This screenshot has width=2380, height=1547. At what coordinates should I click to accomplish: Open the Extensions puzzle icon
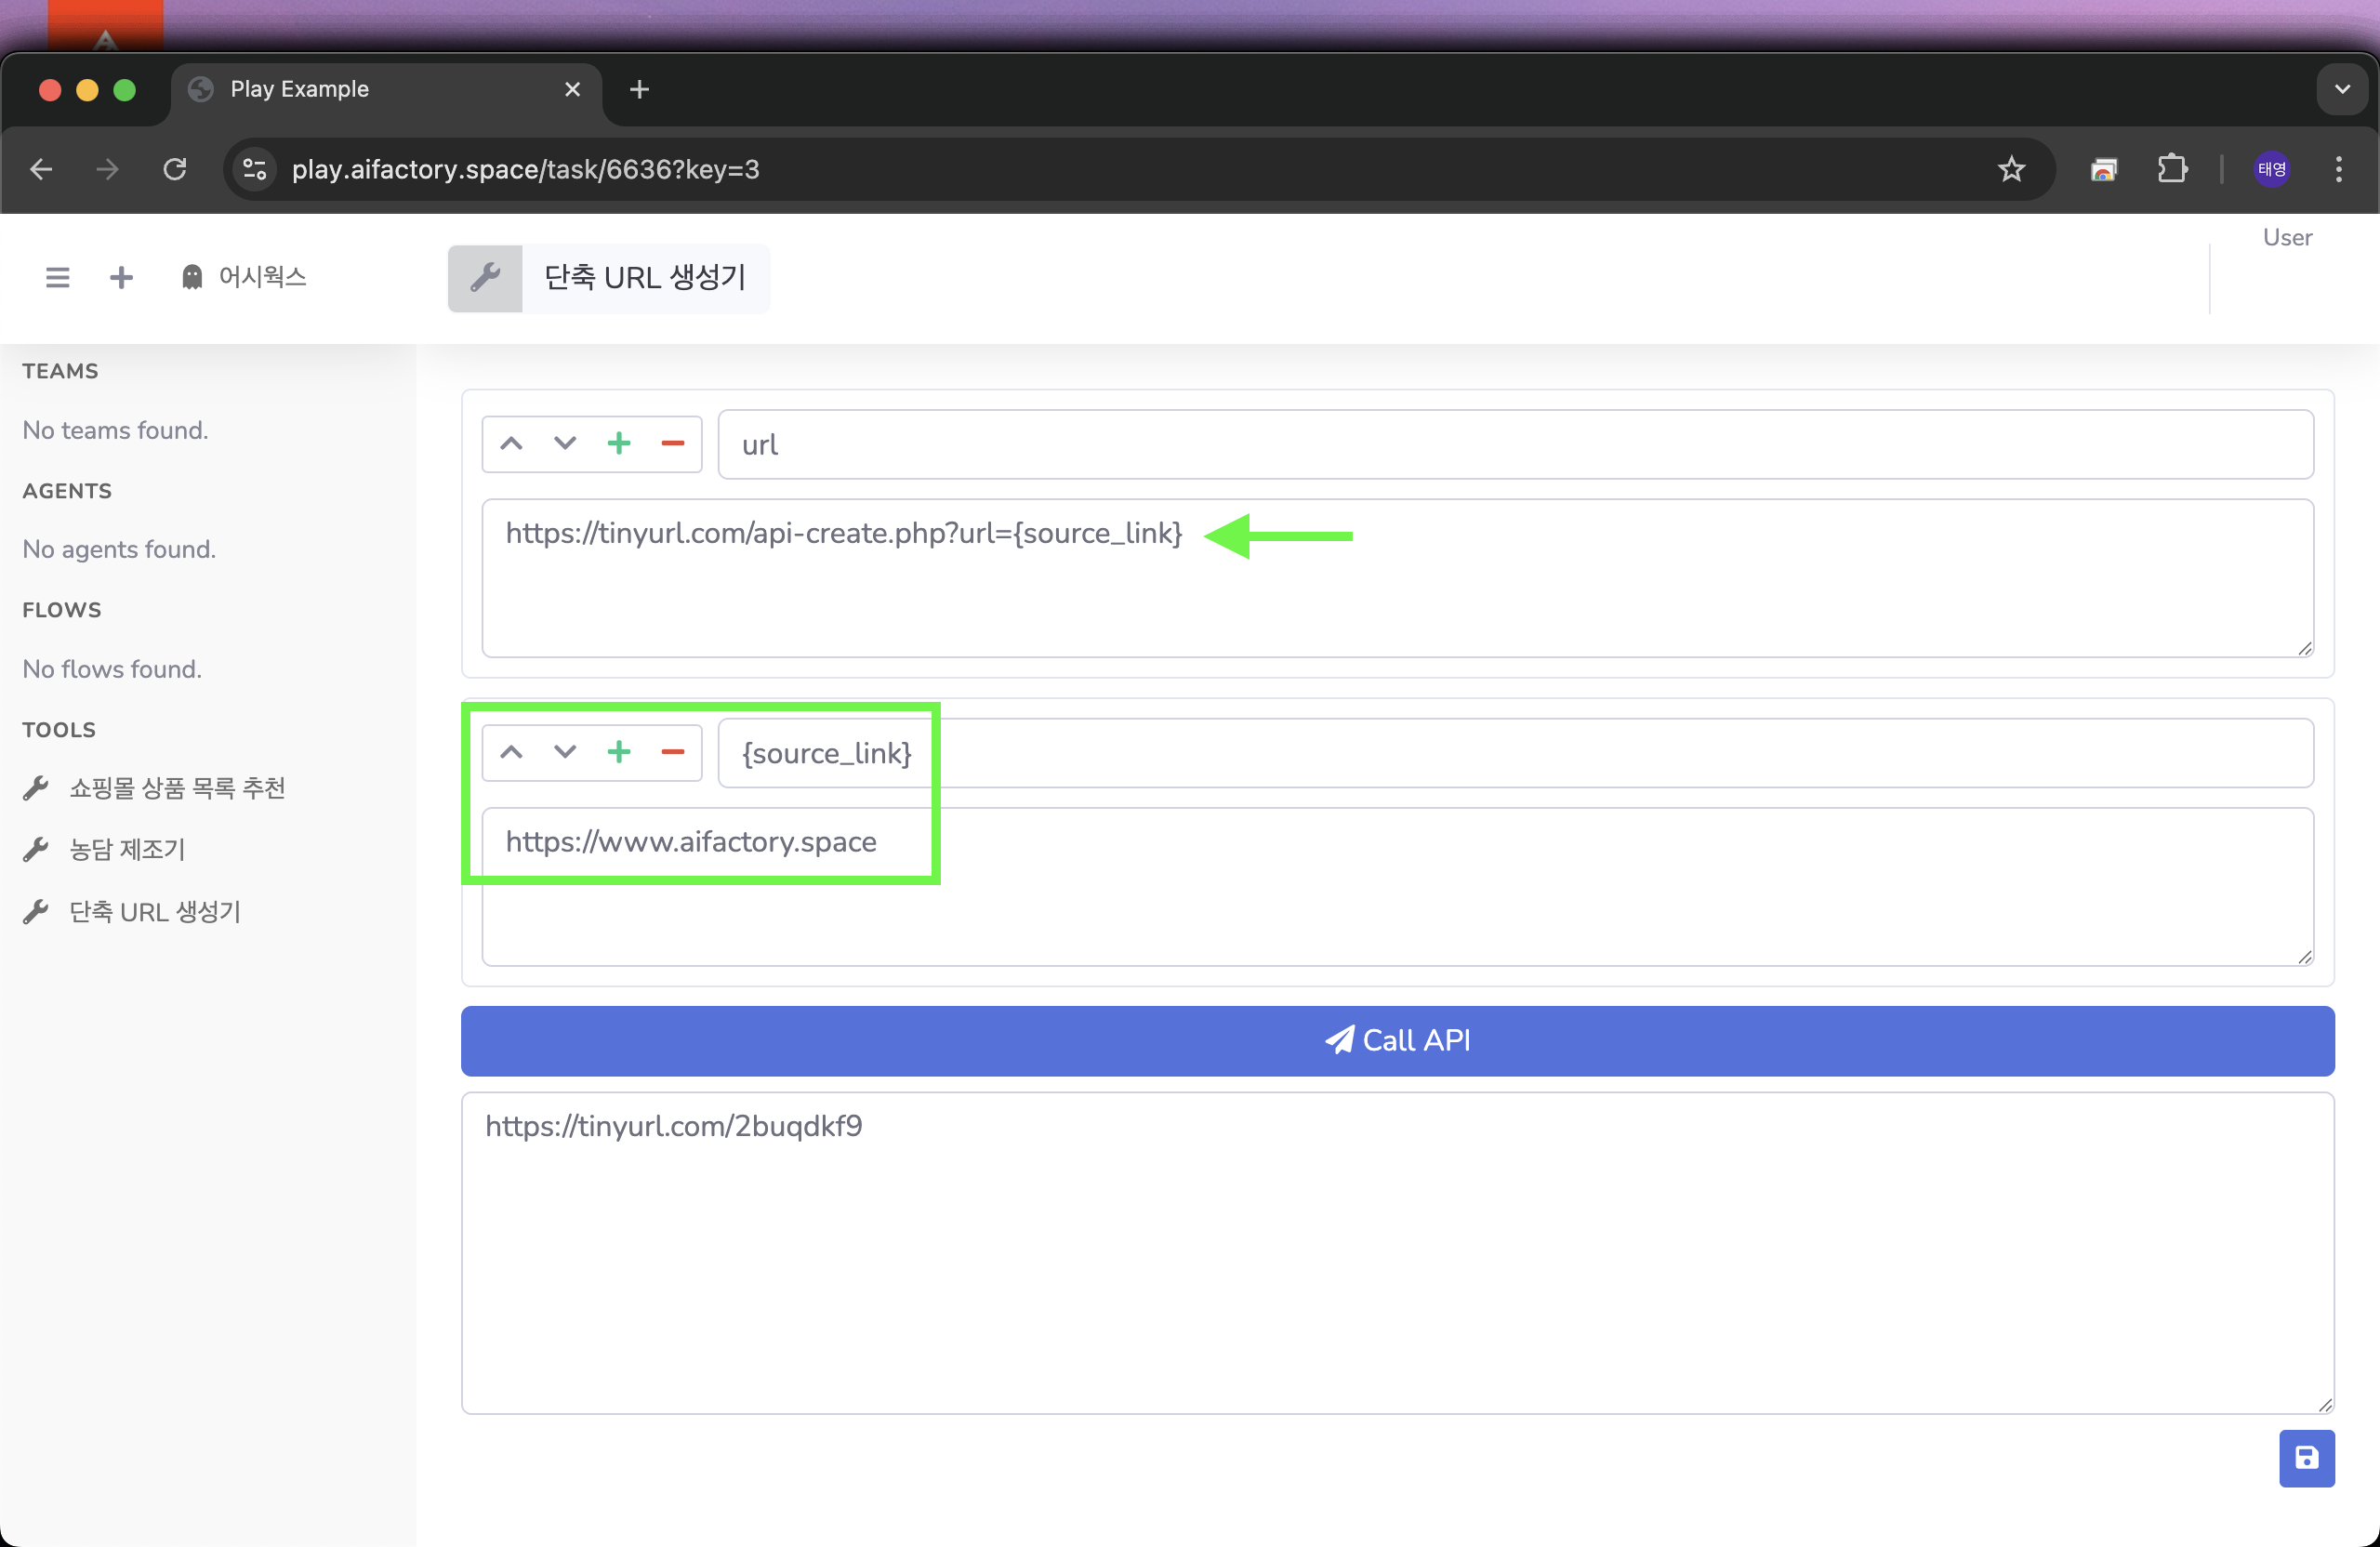point(2172,169)
